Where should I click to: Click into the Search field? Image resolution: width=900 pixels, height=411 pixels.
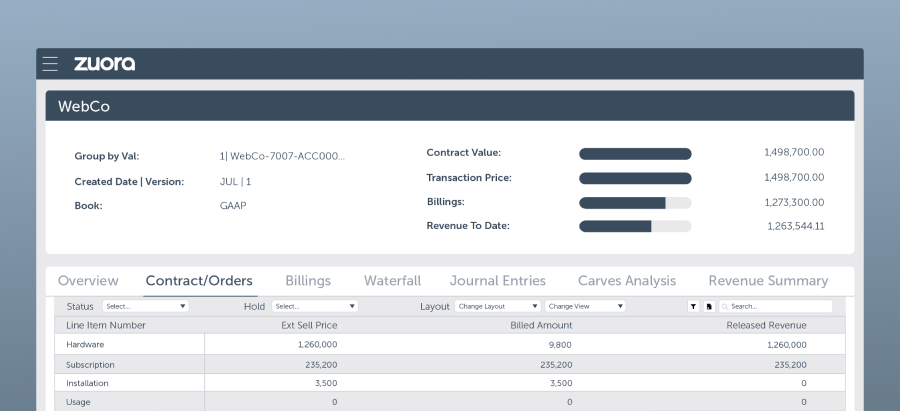coord(779,306)
